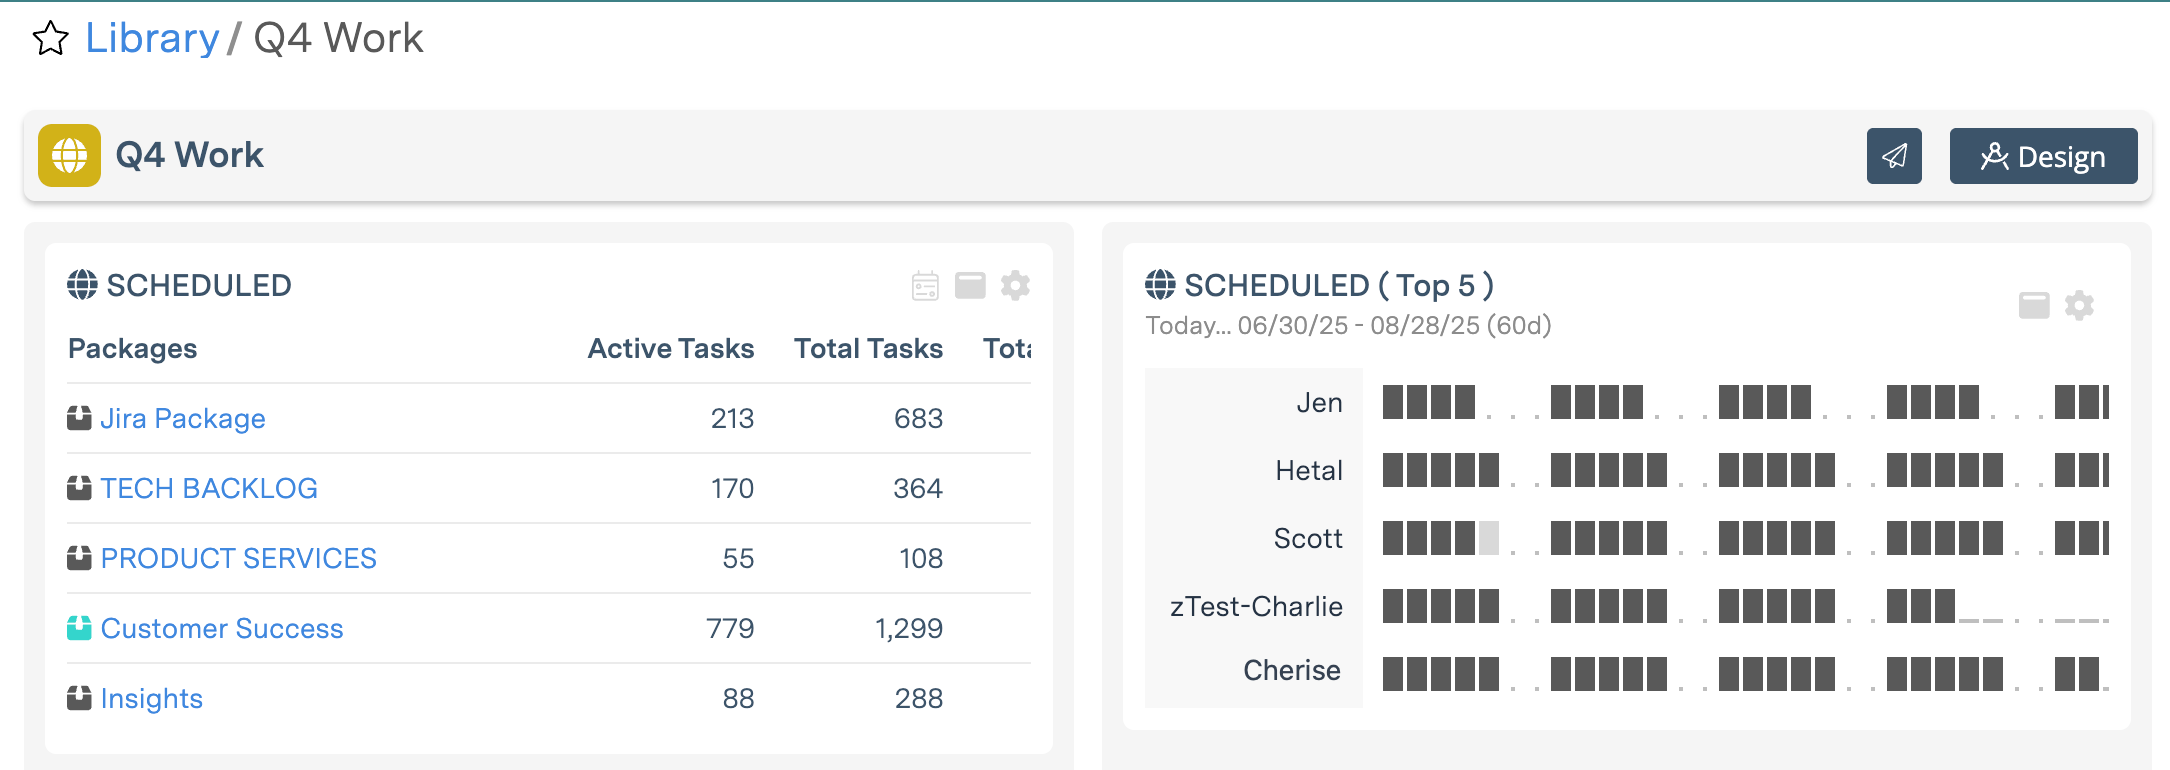2170x770 pixels.
Task: Open the Library breadcrumb link
Action: (152, 39)
